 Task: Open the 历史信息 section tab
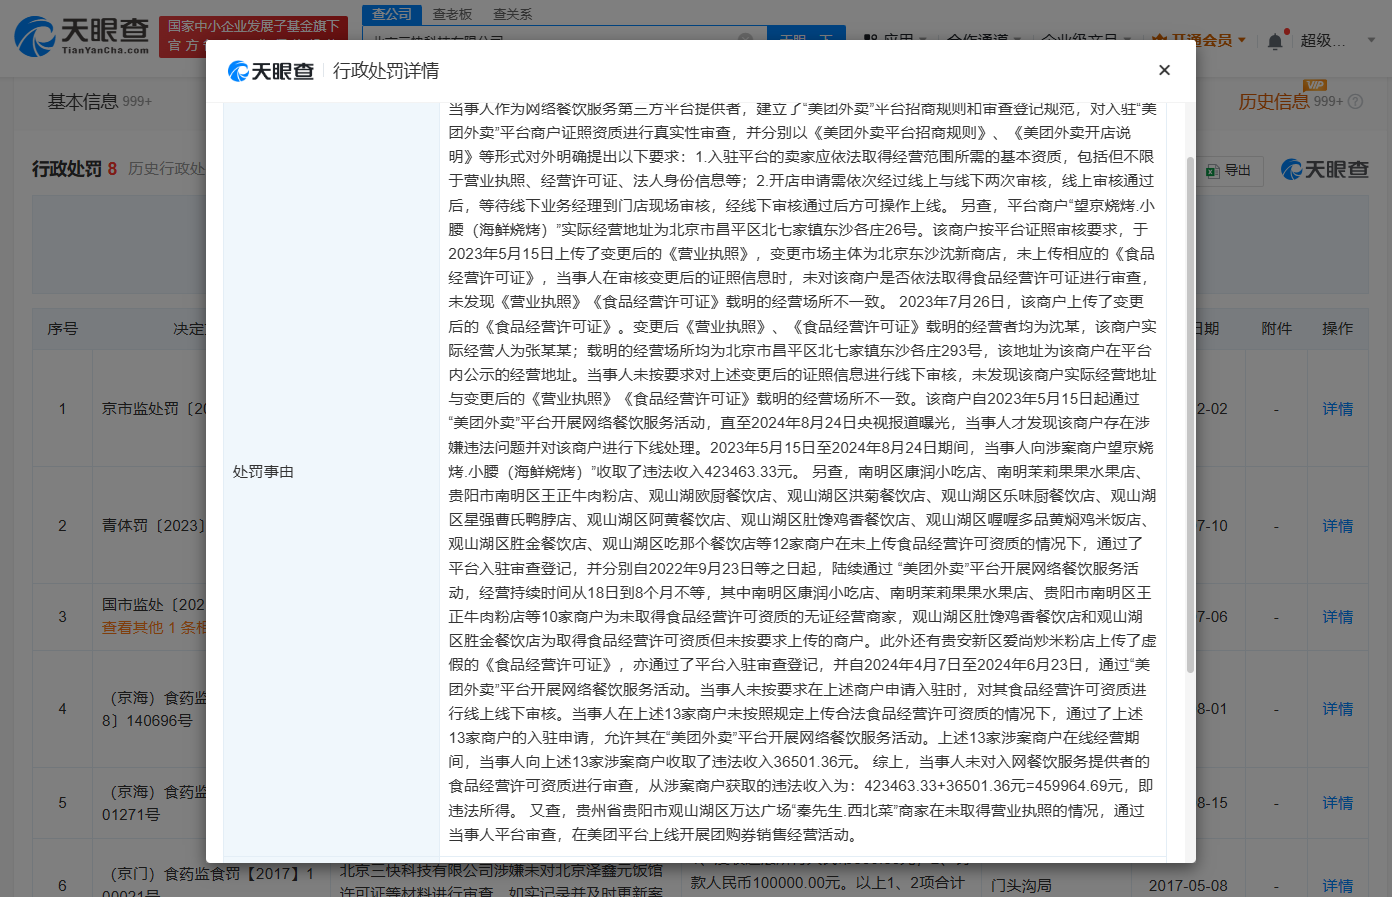pyautogui.click(x=1273, y=102)
